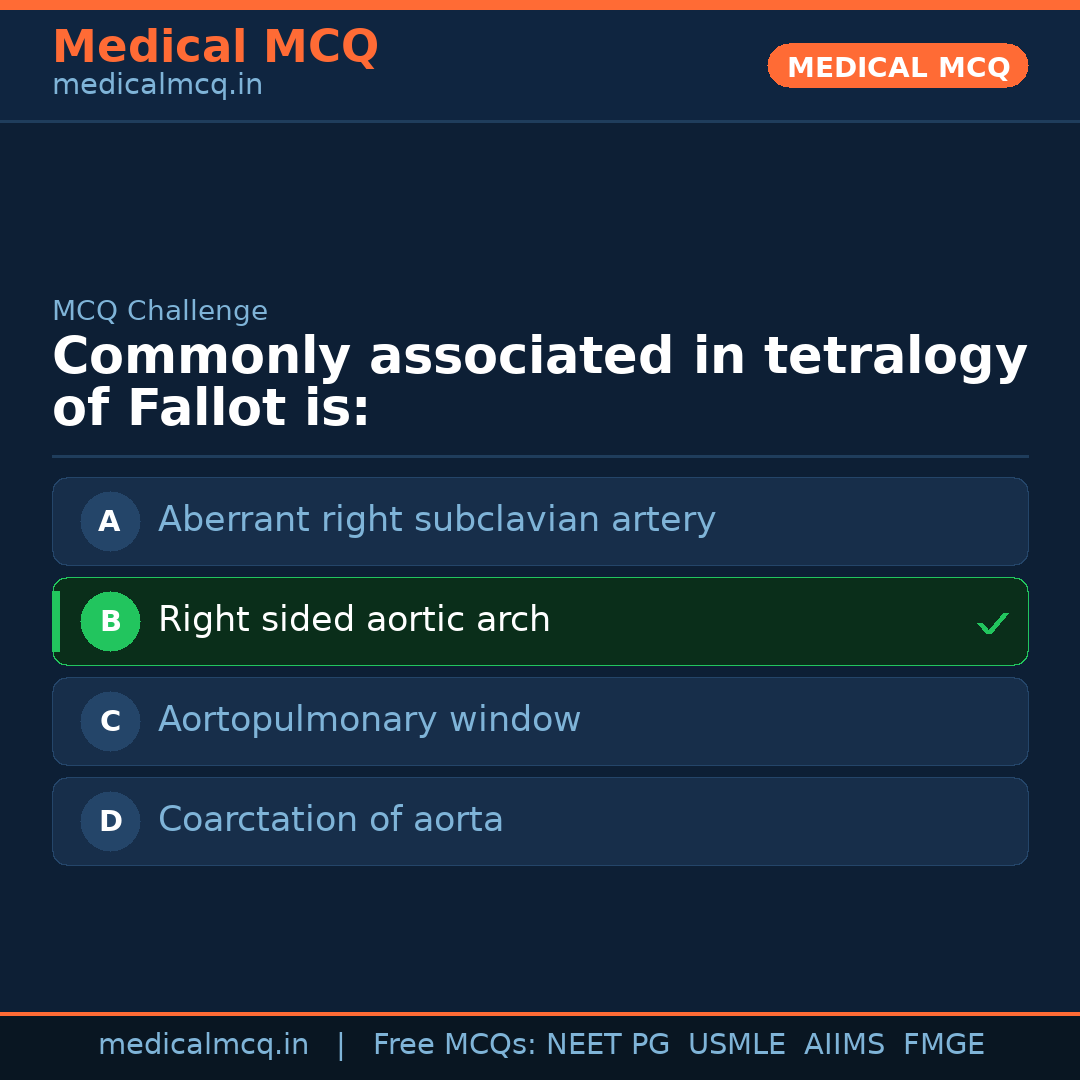The width and height of the screenshot is (1080, 1080).
Task: Click the Medical MCQ header title
Action: 215,47
